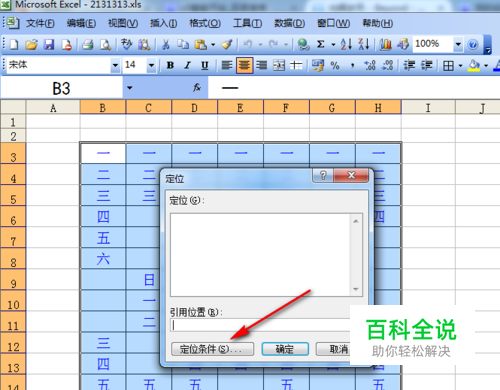
Task: Click the scroll down arrow in 定位 list
Action: point(356,289)
